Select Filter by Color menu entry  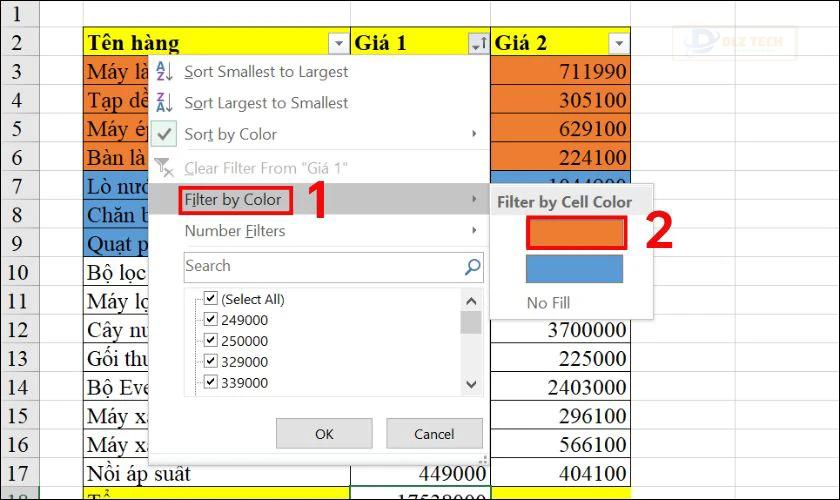[319, 199]
